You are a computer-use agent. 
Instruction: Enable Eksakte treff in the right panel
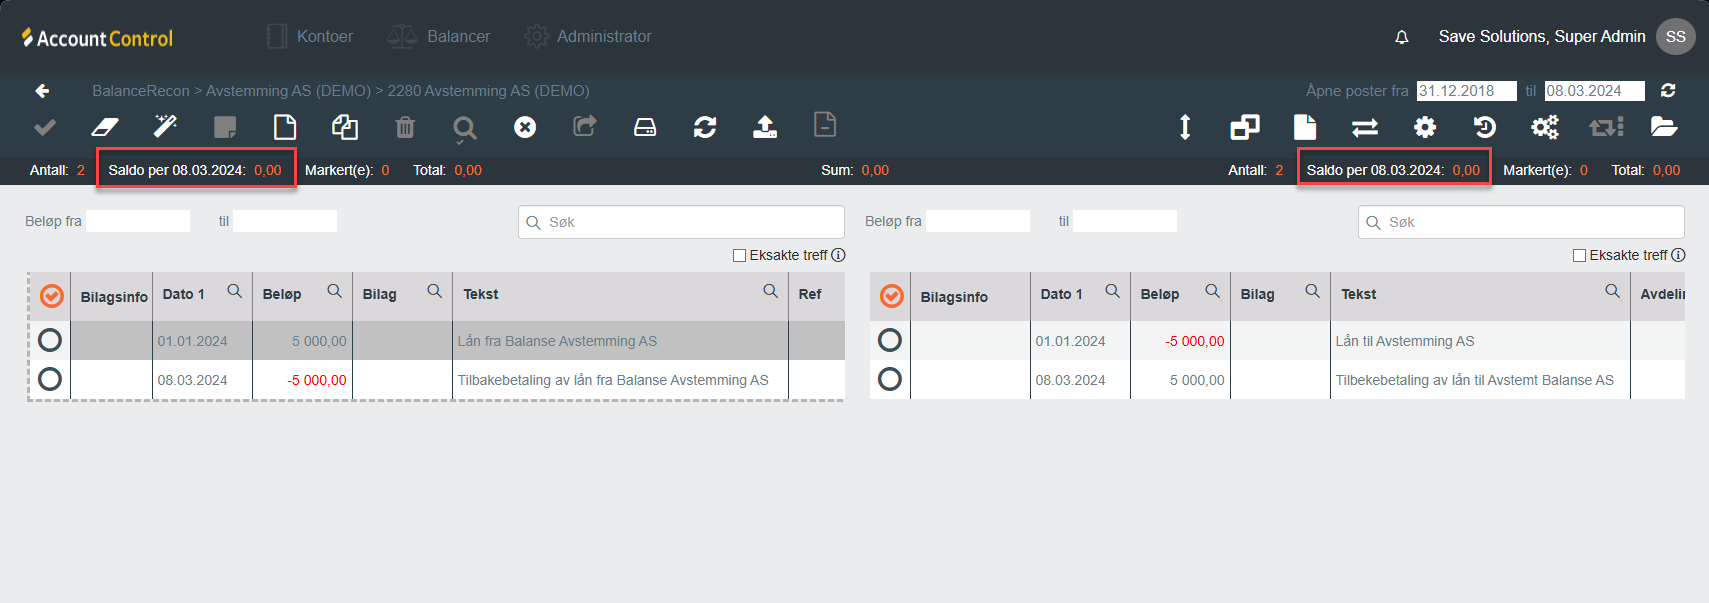(x=1580, y=256)
